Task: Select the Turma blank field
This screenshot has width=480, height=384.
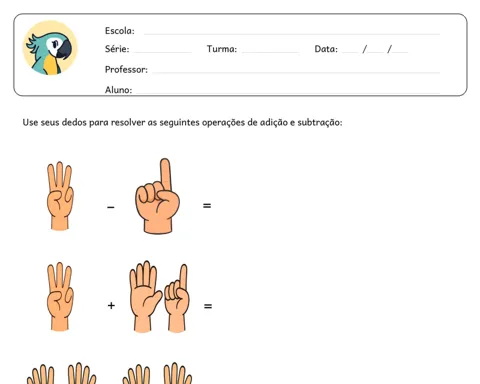Action: click(x=270, y=52)
